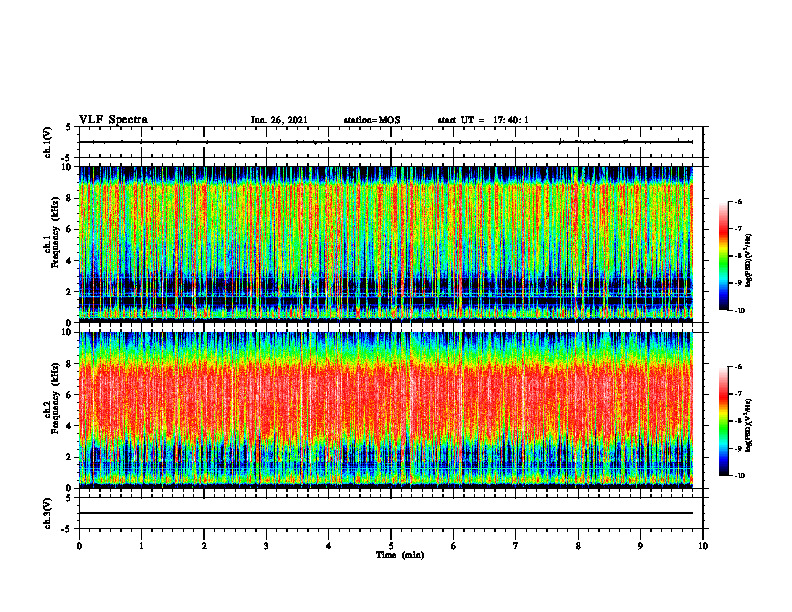
Task: Click the ch.1 frequency tick label "8"
Action: click(70, 198)
